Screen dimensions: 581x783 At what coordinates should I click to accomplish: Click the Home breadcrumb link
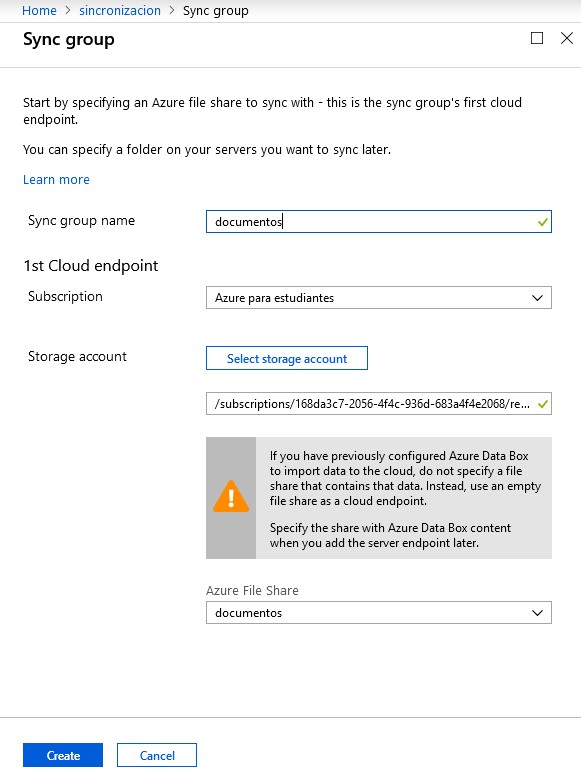click(39, 10)
